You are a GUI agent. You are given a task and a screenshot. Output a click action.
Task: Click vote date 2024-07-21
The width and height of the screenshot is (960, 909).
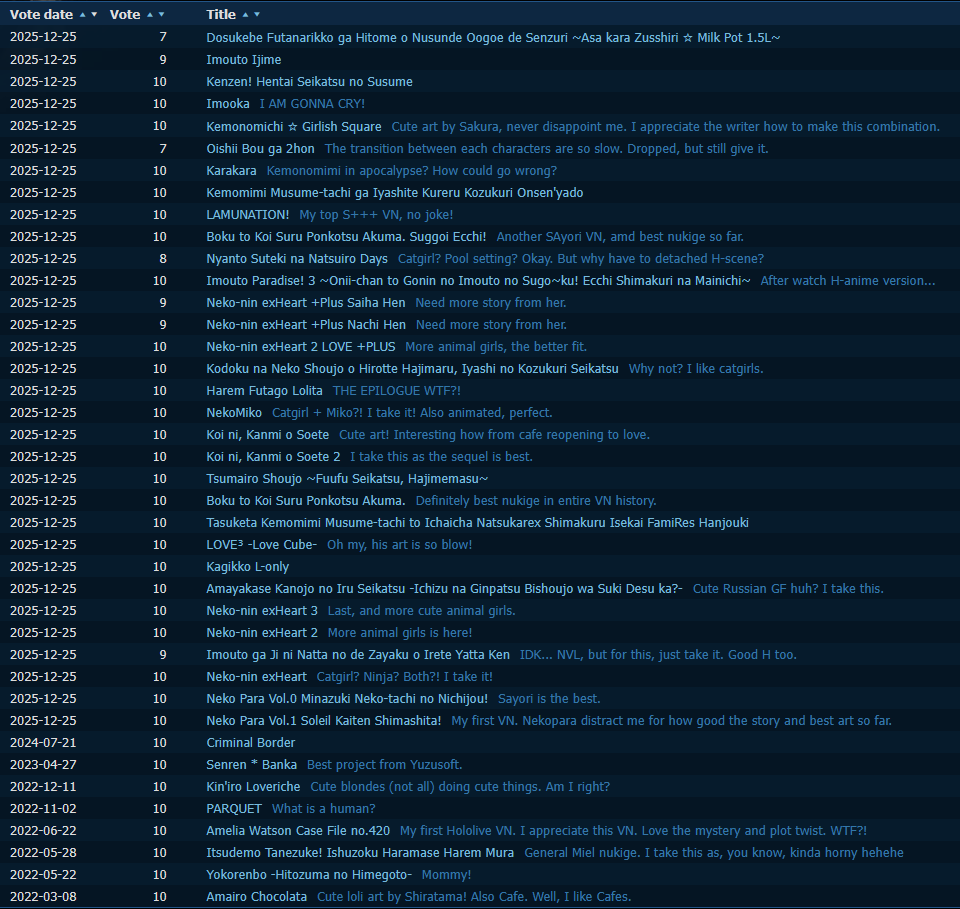43,743
